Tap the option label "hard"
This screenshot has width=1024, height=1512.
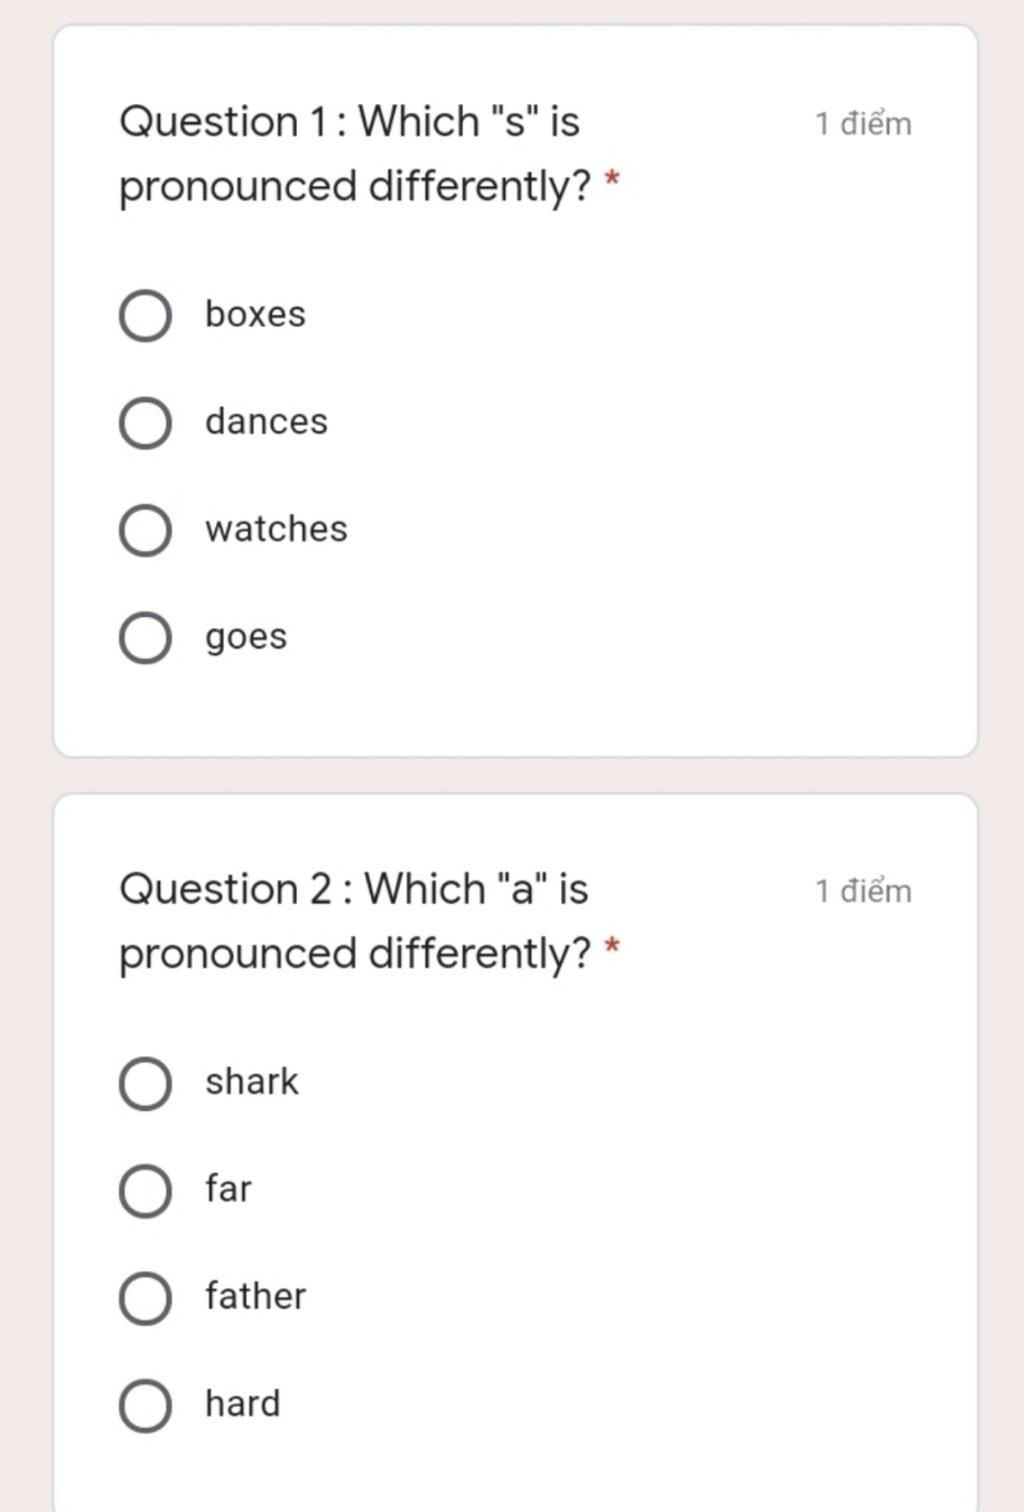point(243,1403)
